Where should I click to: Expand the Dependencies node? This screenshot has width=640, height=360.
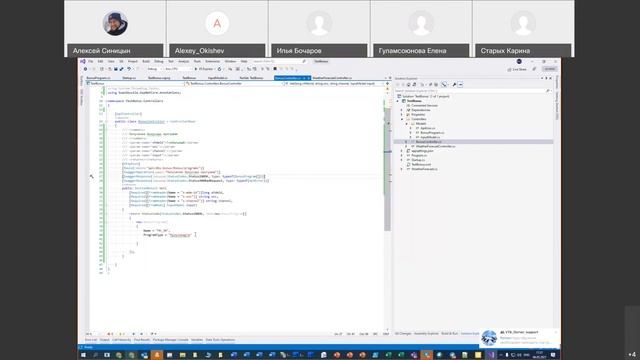(402, 110)
